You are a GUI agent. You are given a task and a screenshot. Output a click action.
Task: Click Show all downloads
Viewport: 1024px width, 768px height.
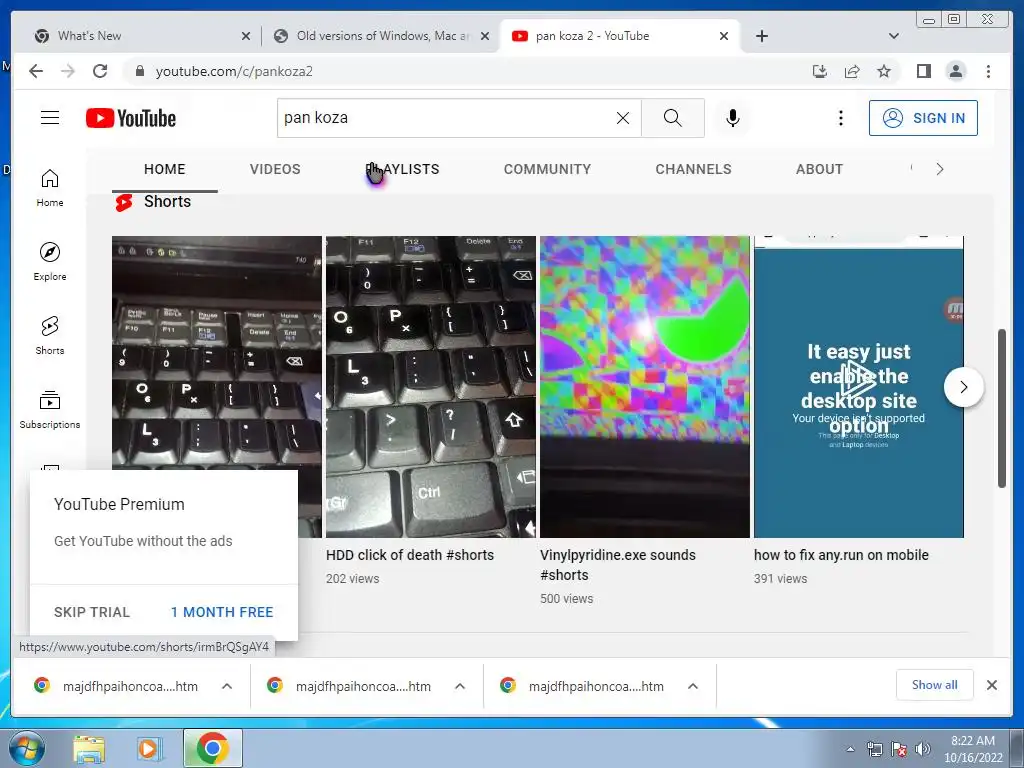935,684
